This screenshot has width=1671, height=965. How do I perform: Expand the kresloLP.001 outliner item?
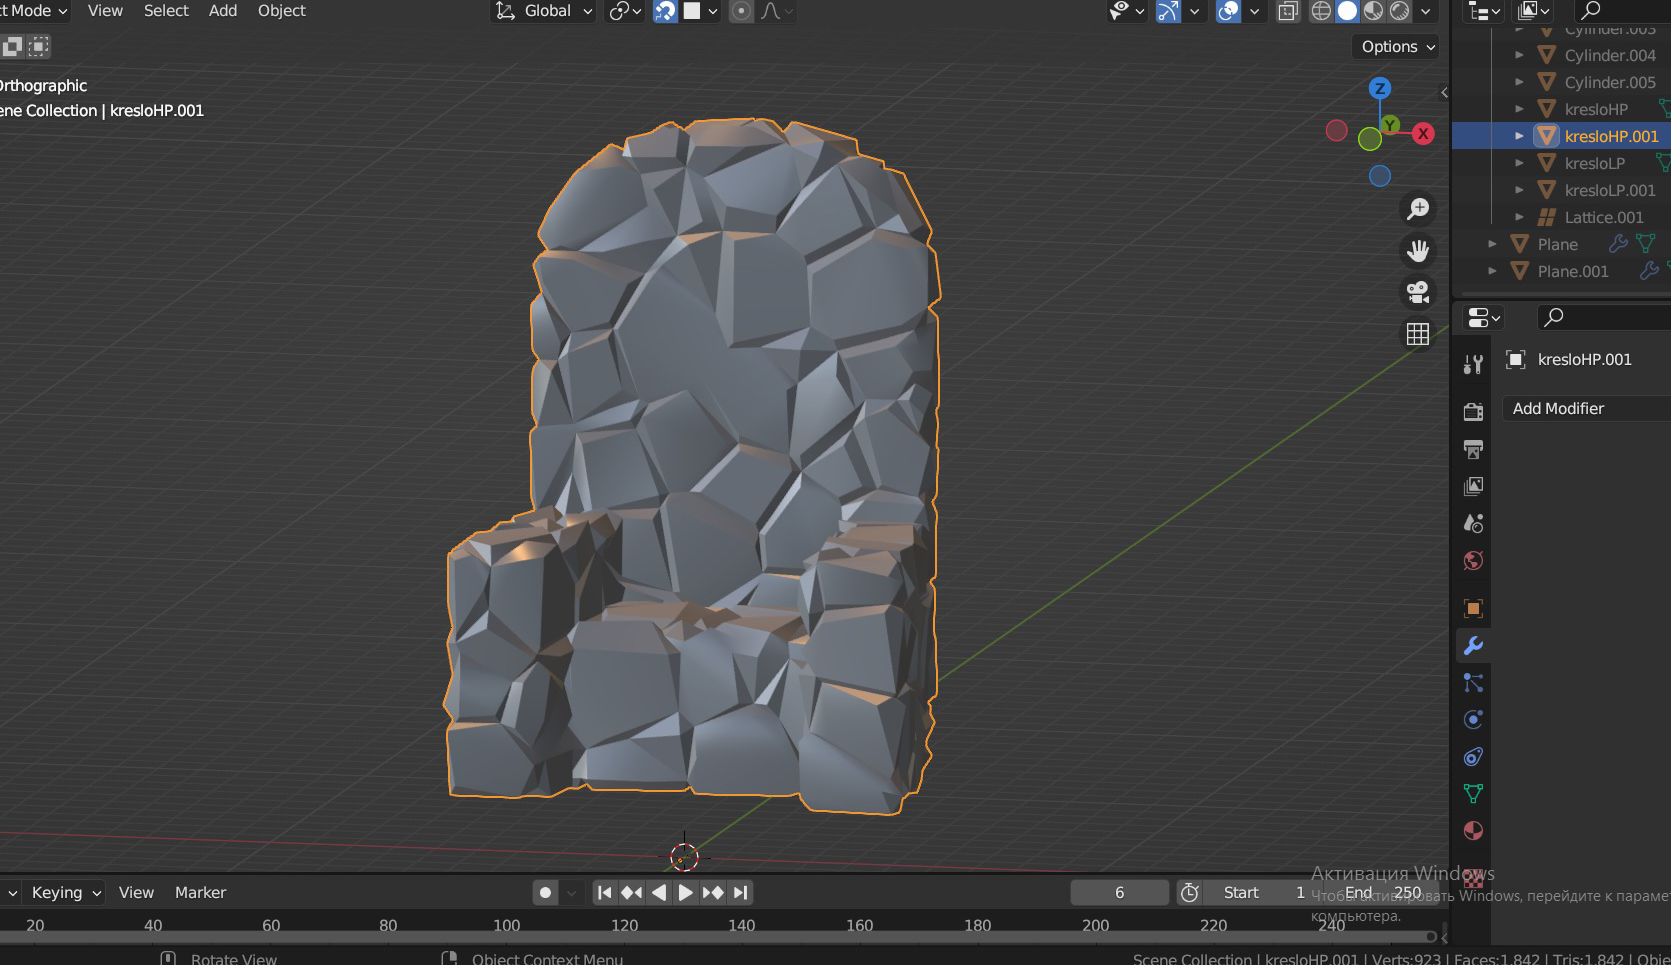[x=1520, y=190]
